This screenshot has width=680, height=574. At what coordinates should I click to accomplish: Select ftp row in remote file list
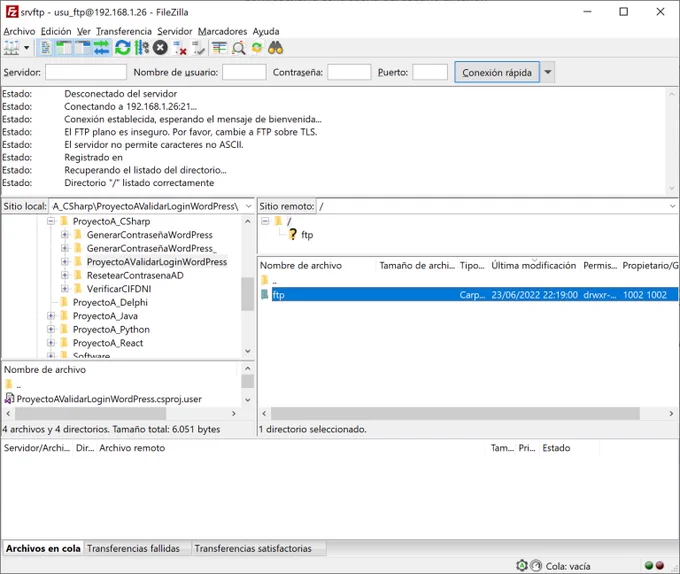coord(469,295)
